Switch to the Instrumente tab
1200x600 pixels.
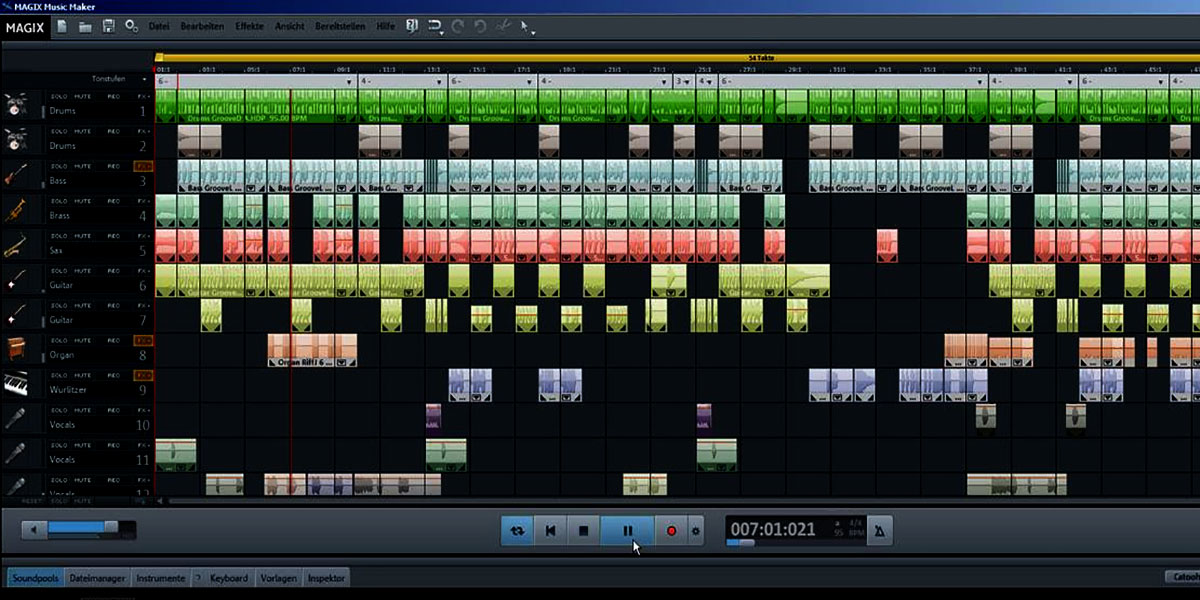pyautogui.click(x=161, y=578)
